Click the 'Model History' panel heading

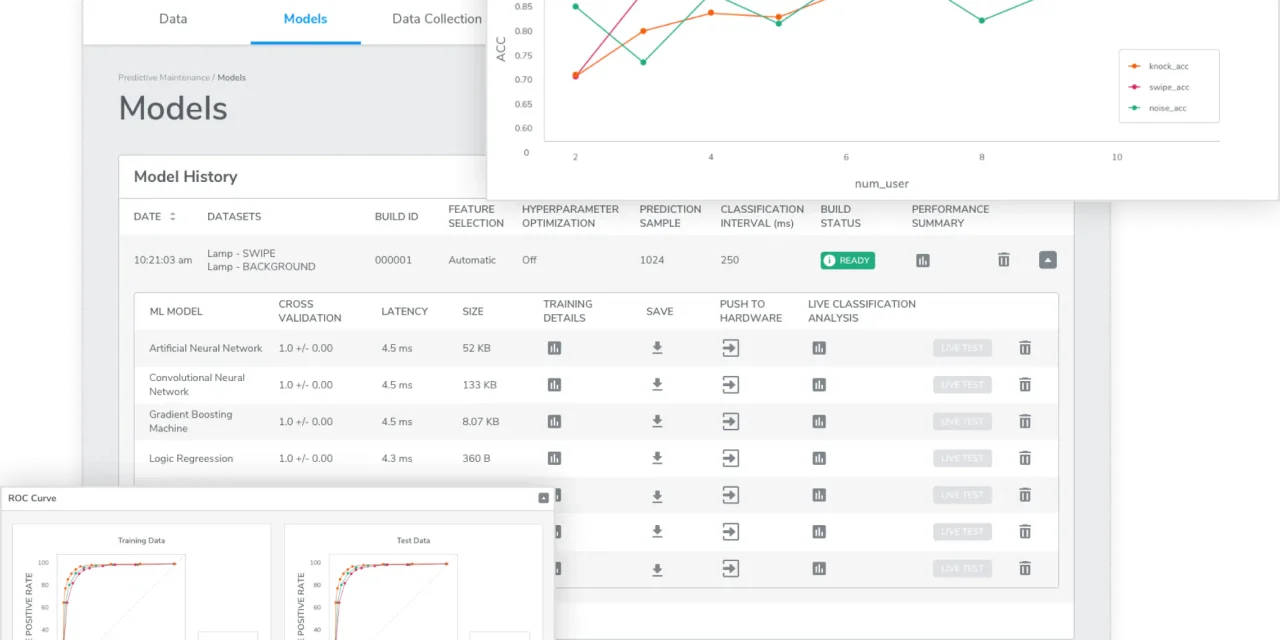(x=186, y=177)
